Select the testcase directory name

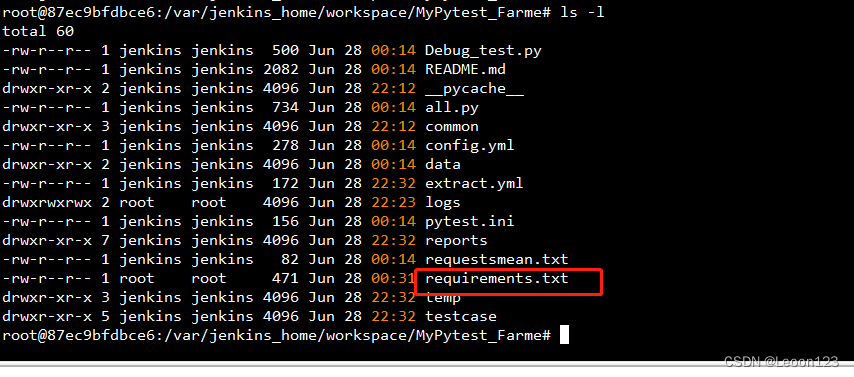(461, 317)
